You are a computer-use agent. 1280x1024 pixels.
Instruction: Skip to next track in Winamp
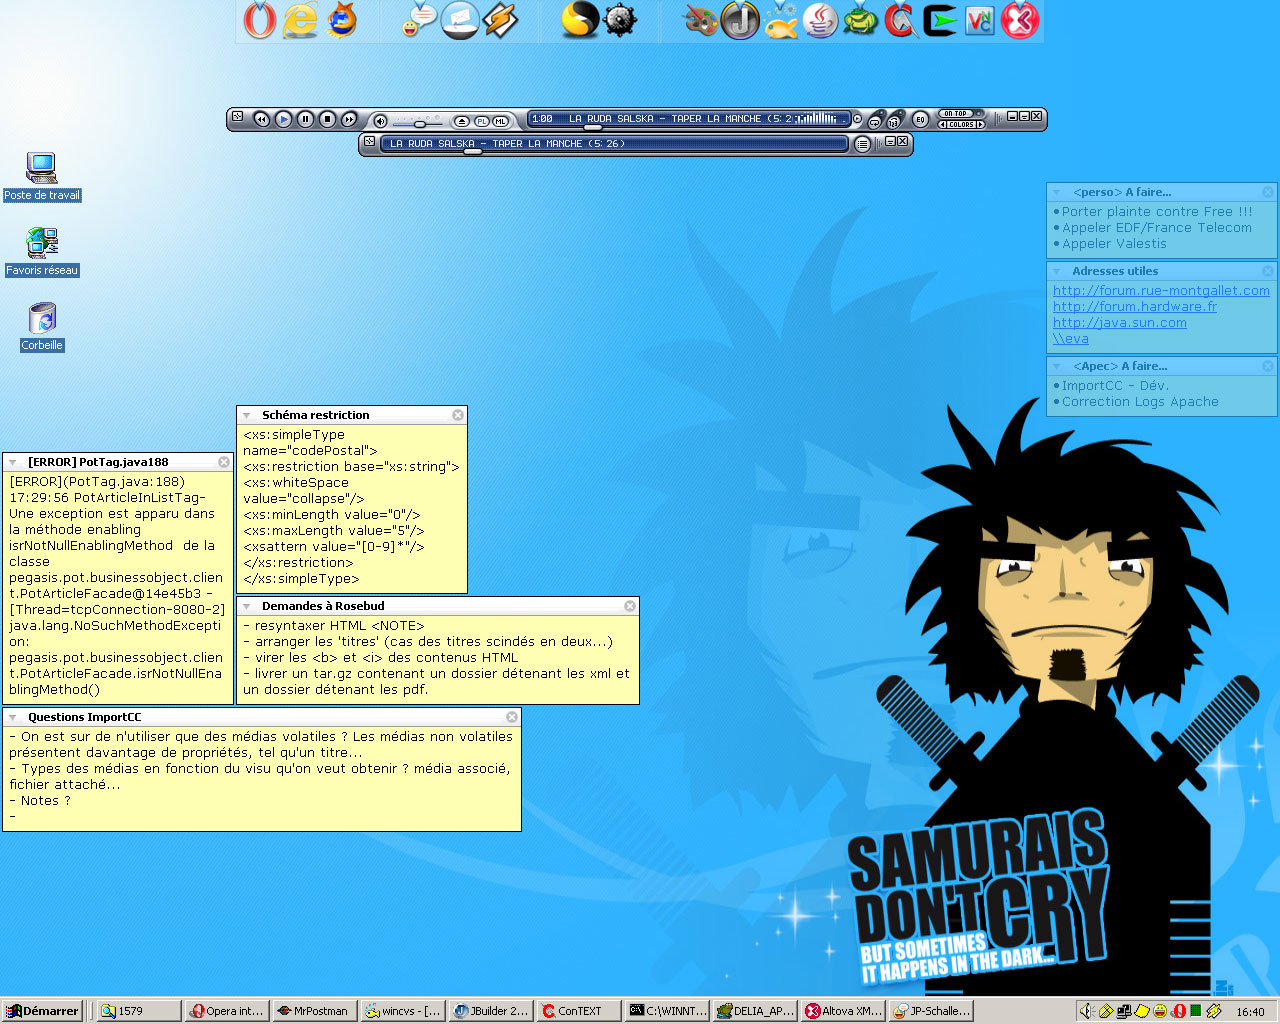tap(349, 119)
